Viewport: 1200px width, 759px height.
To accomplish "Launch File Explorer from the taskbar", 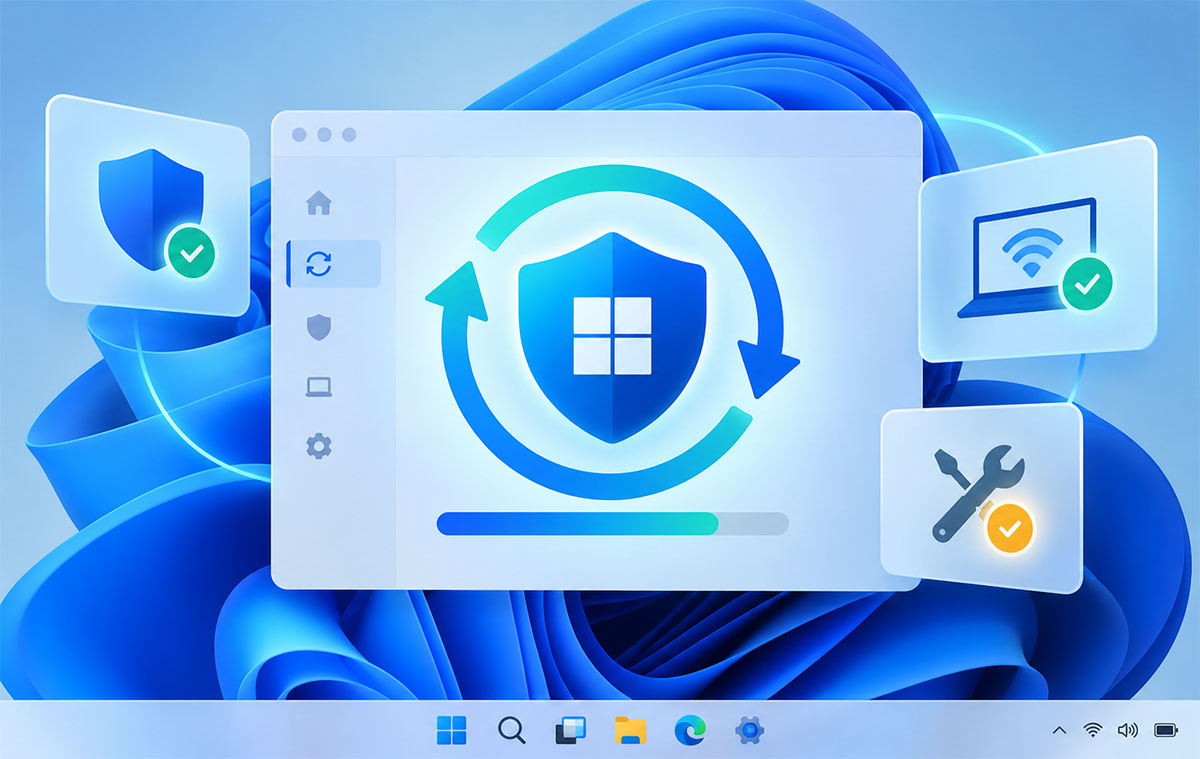I will click(630, 731).
